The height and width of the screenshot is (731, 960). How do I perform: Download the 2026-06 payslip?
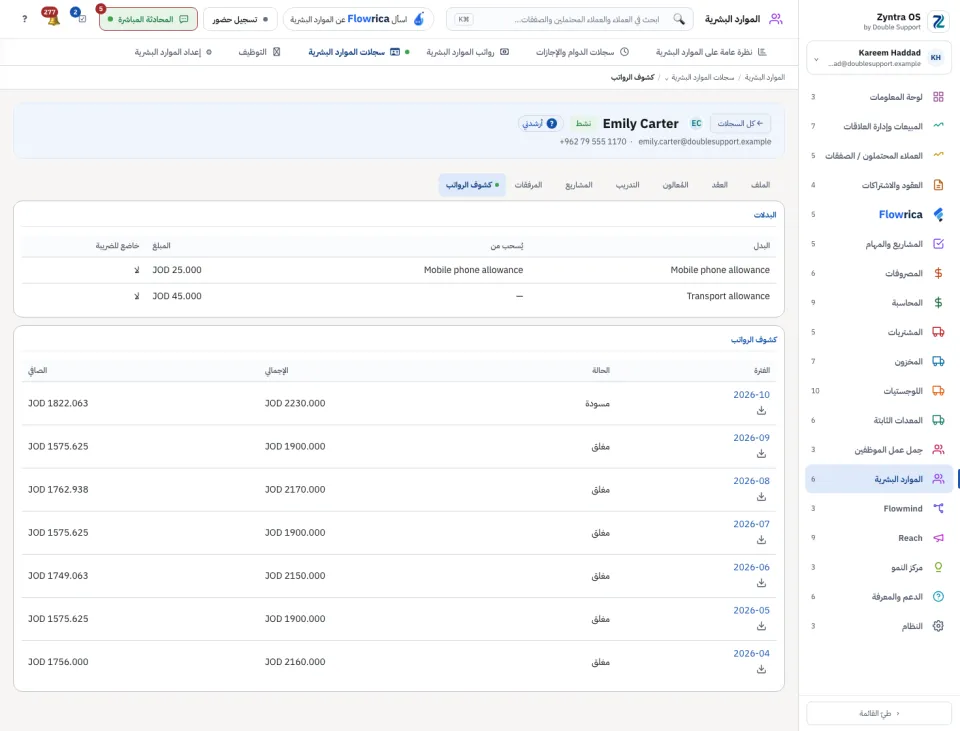(761, 583)
